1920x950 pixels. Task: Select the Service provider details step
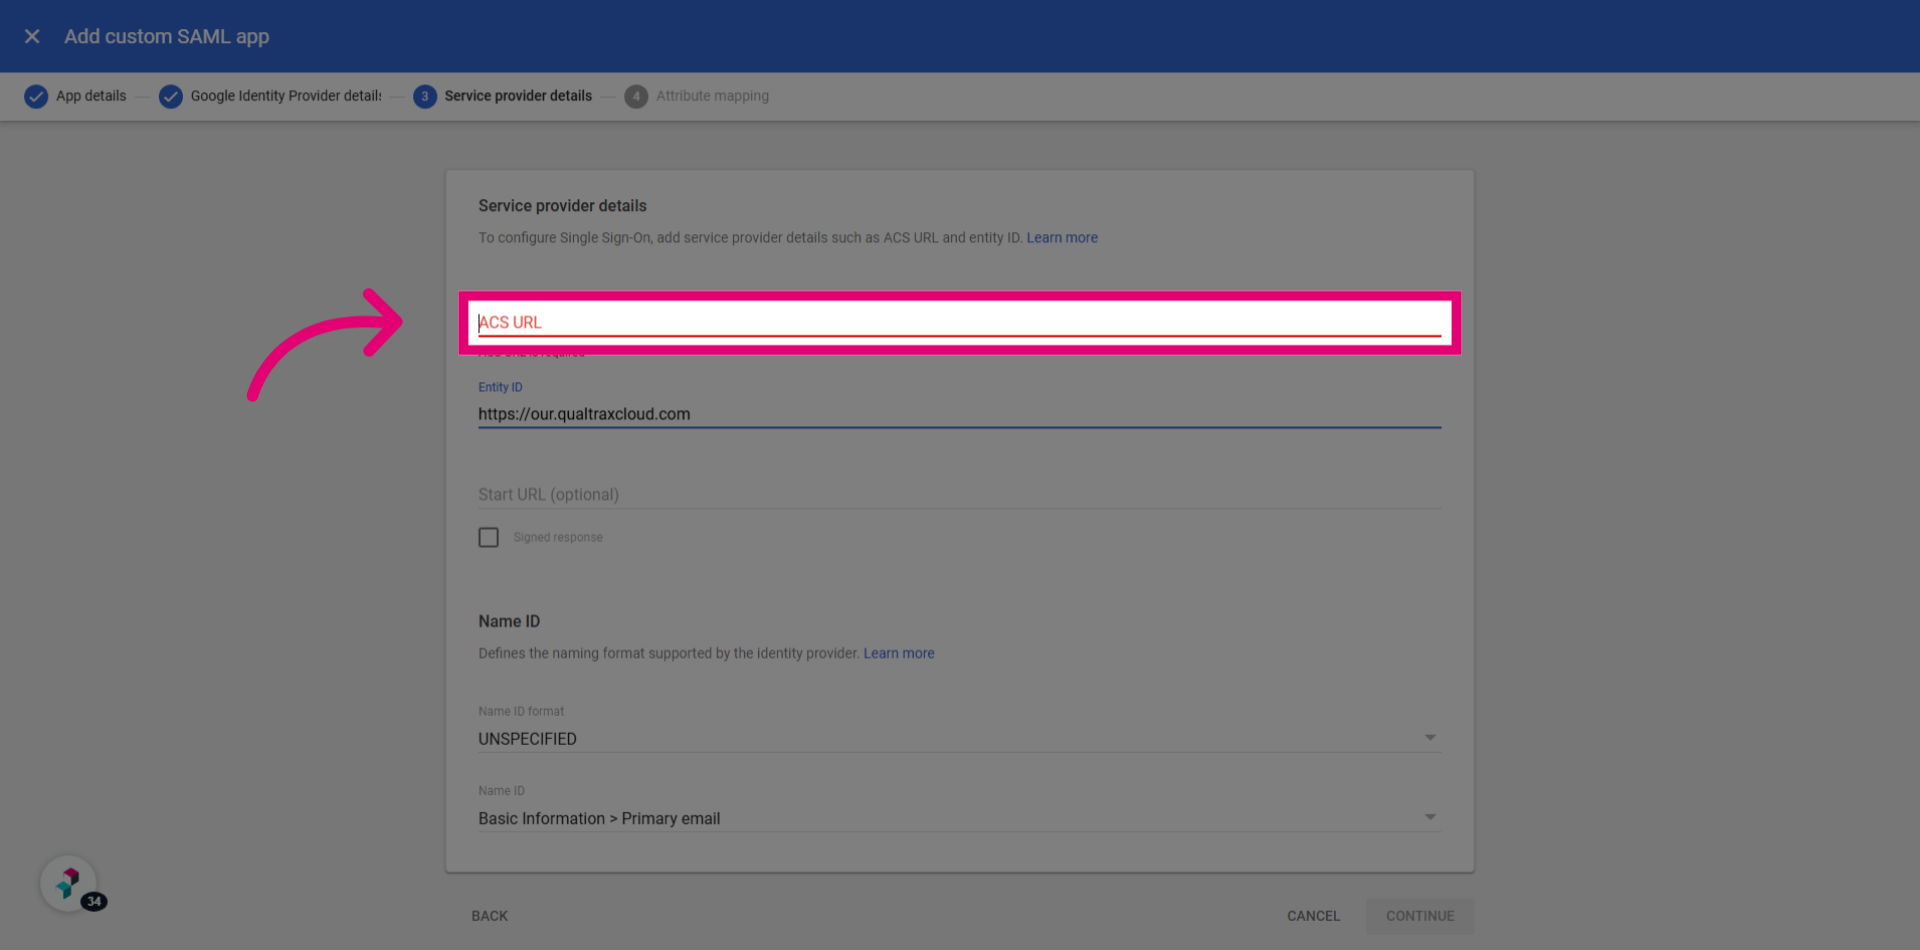(518, 96)
